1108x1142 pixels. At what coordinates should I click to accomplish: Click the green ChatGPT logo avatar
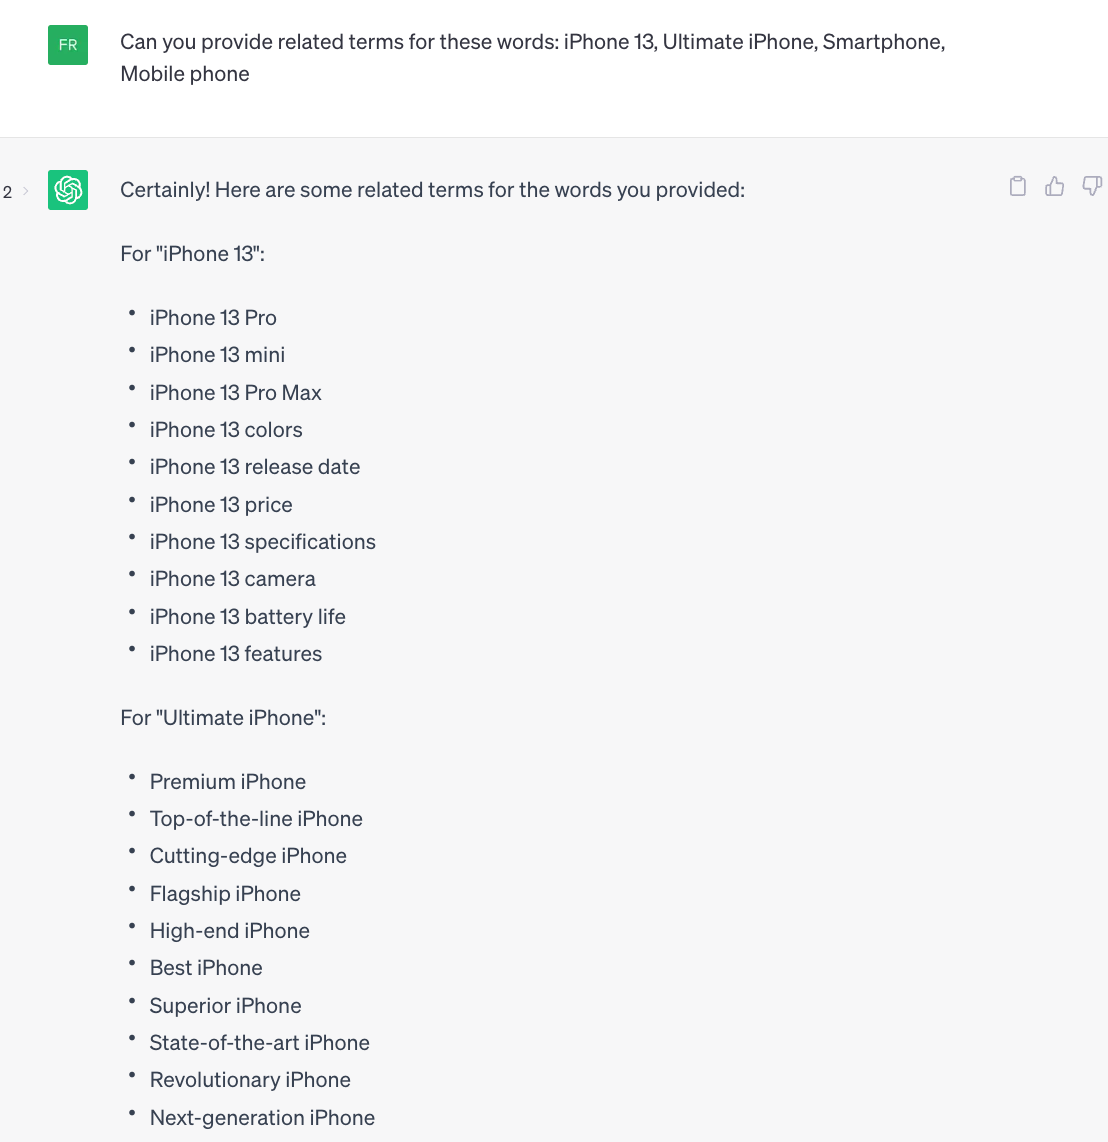coord(68,190)
